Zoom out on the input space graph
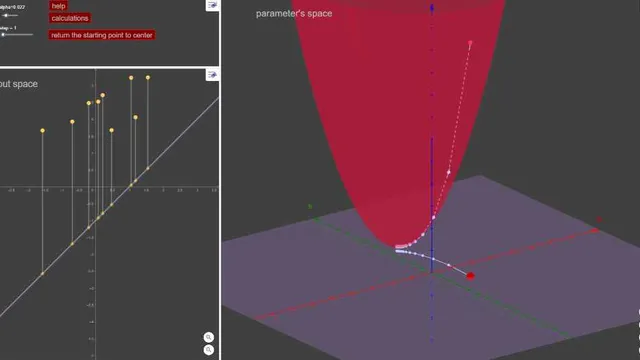The image size is (640, 360). pyautogui.click(x=209, y=350)
